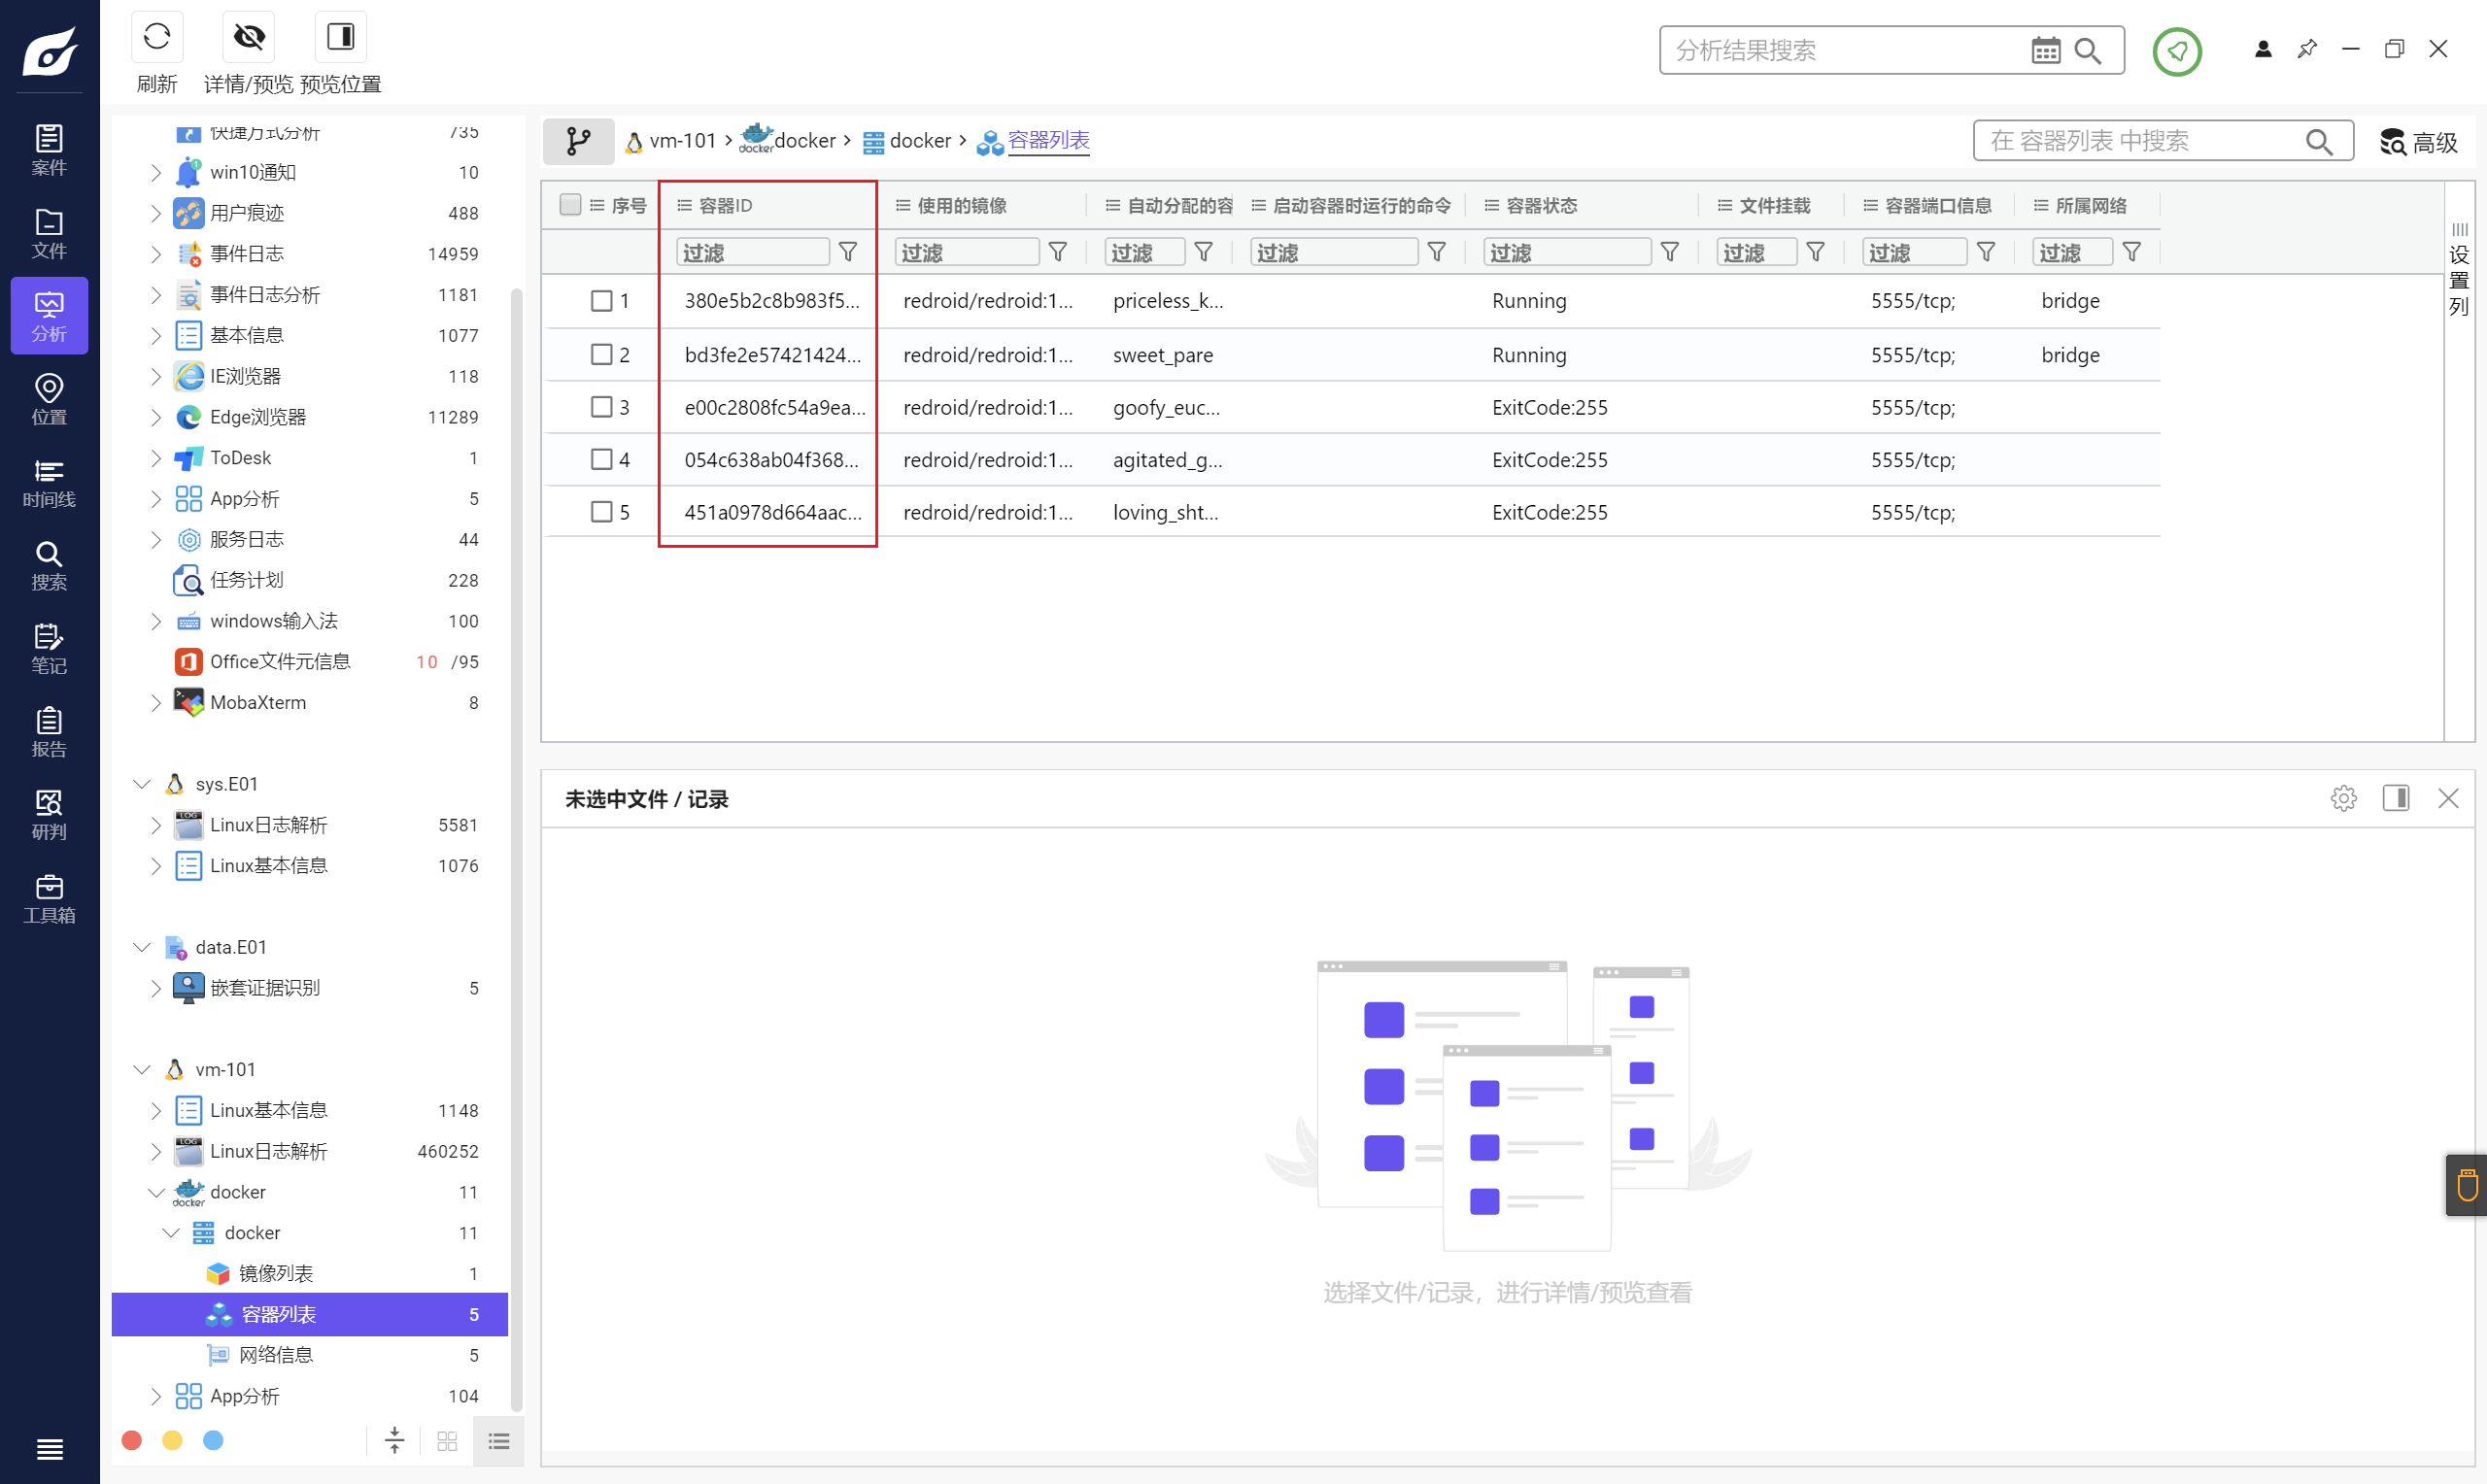
Task: Open the 报告 sidebar section
Action: 49,731
